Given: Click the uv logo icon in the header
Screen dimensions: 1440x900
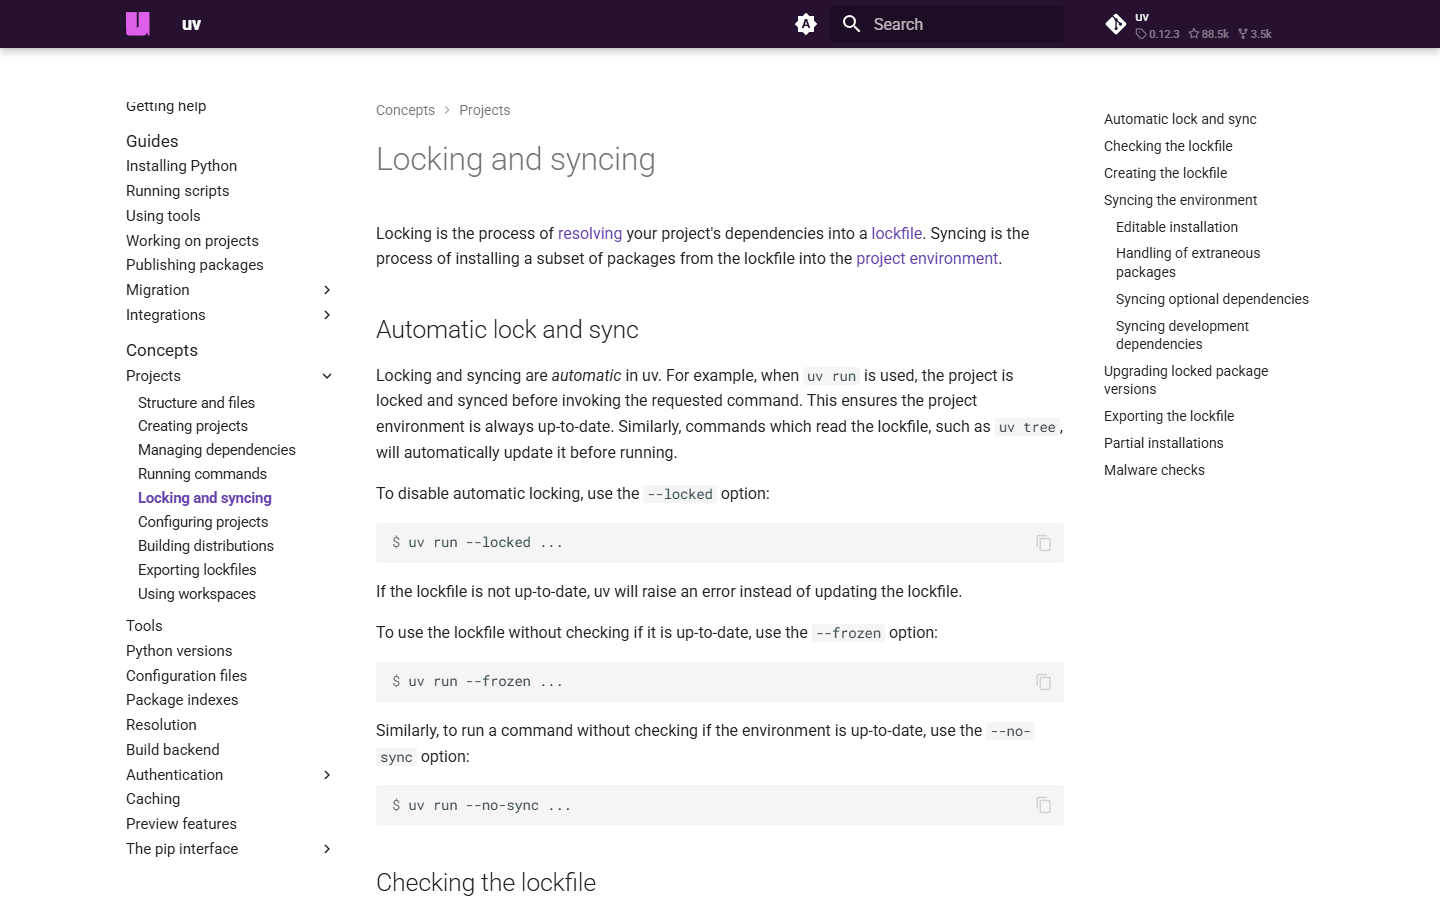Looking at the screenshot, I should coord(138,24).
